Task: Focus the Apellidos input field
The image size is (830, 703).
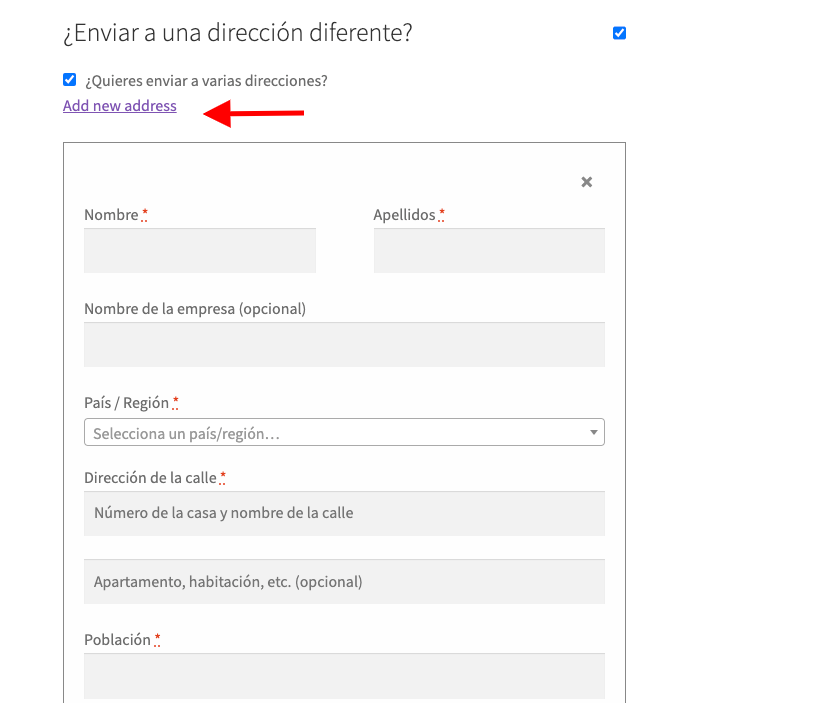Action: [489, 250]
